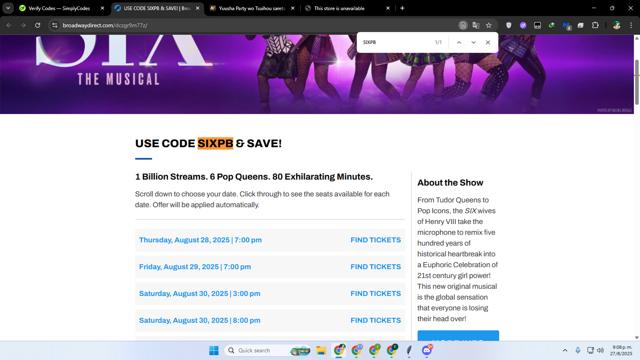Go to next find result
The width and height of the screenshot is (640, 360).
tap(473, 42)
